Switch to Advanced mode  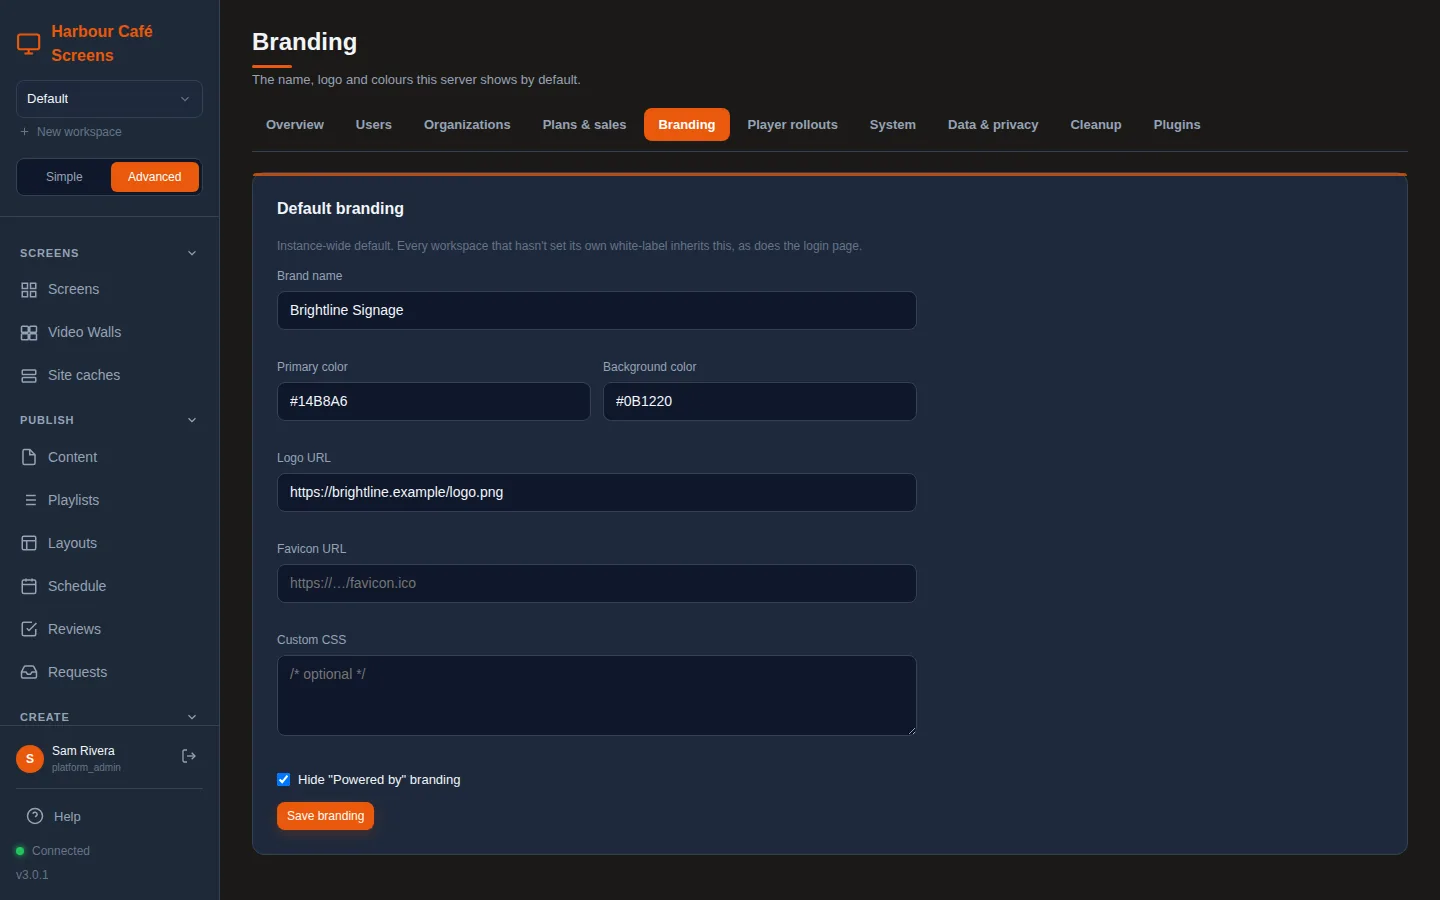tap(155, 177)
